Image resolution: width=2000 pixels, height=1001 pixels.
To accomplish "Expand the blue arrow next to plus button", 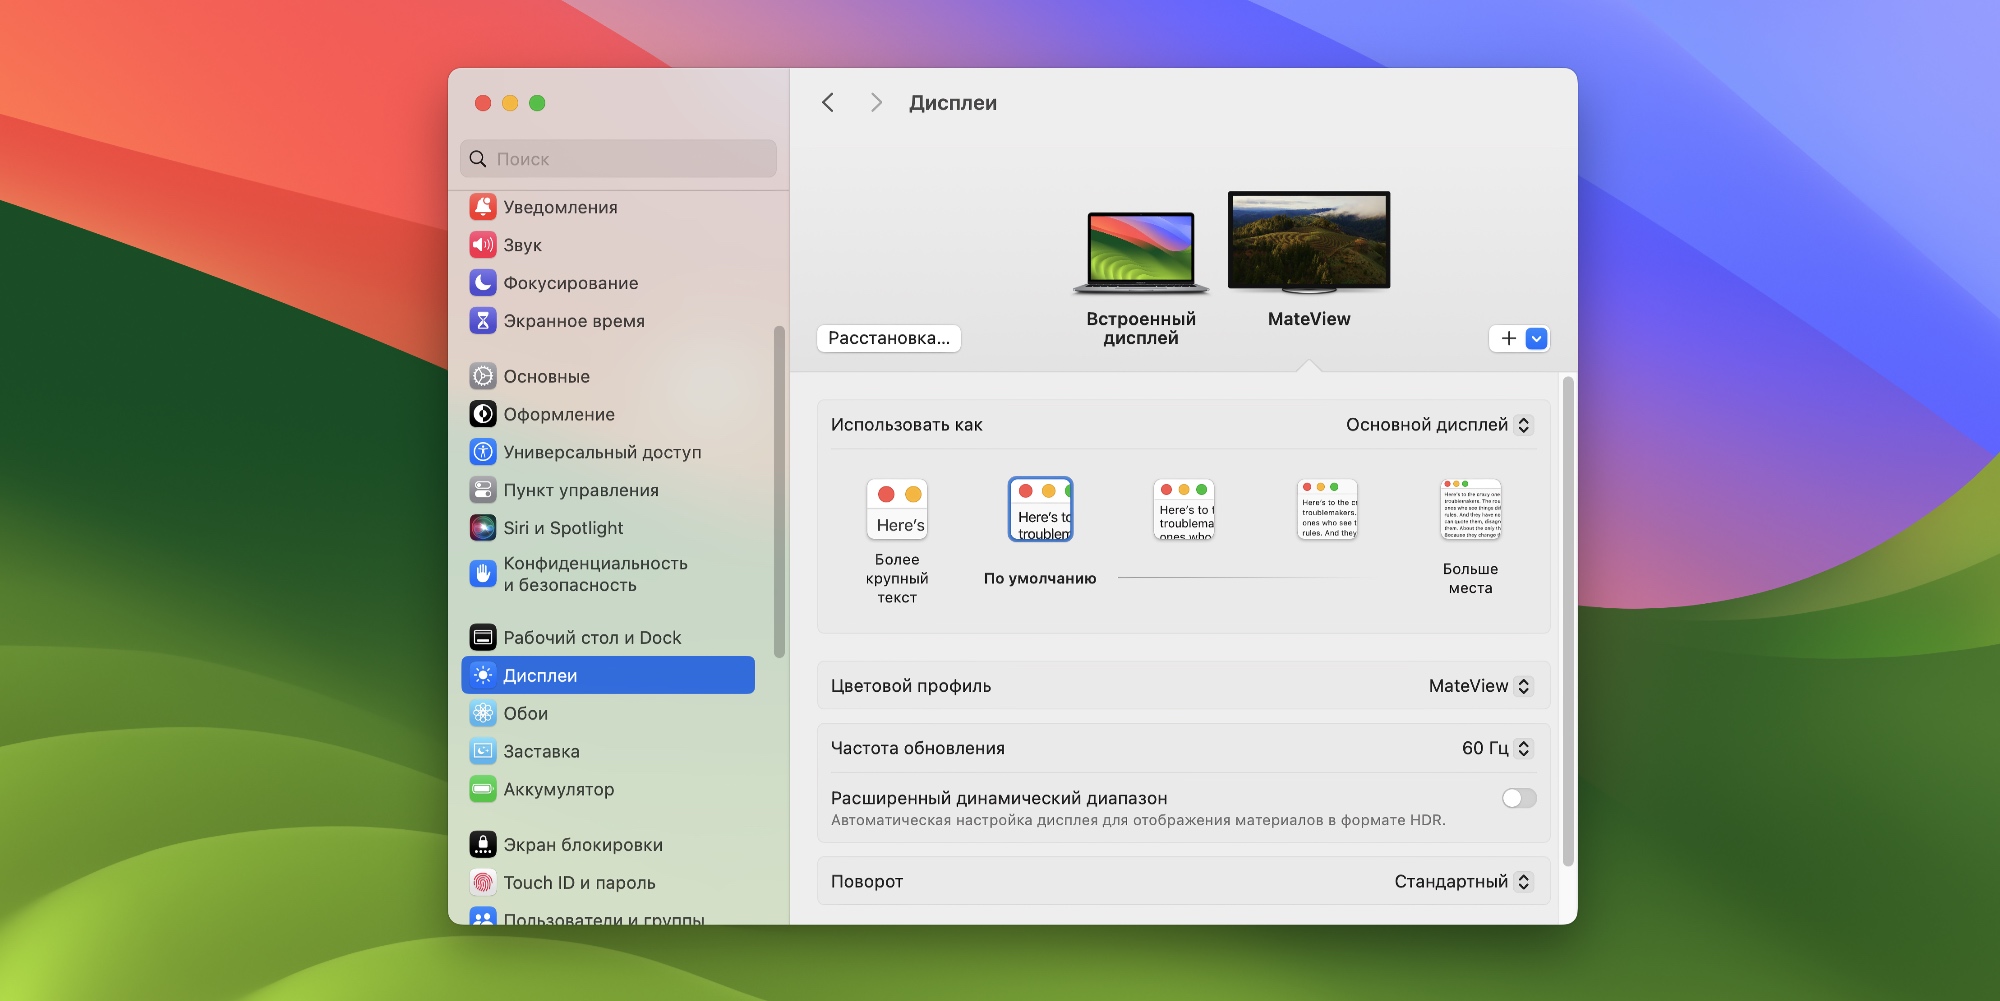I will coord(1537,339).
